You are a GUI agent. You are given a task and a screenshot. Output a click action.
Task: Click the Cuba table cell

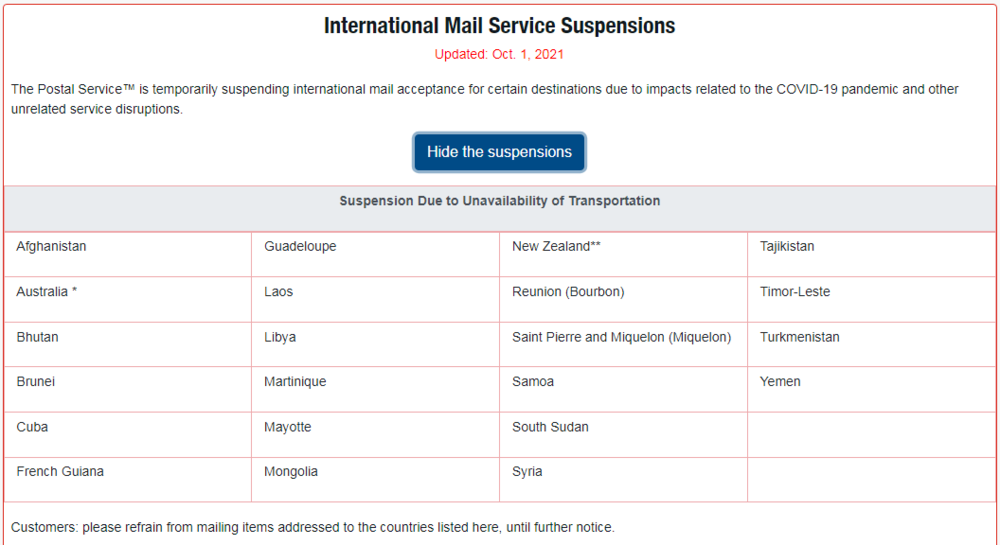32,427
